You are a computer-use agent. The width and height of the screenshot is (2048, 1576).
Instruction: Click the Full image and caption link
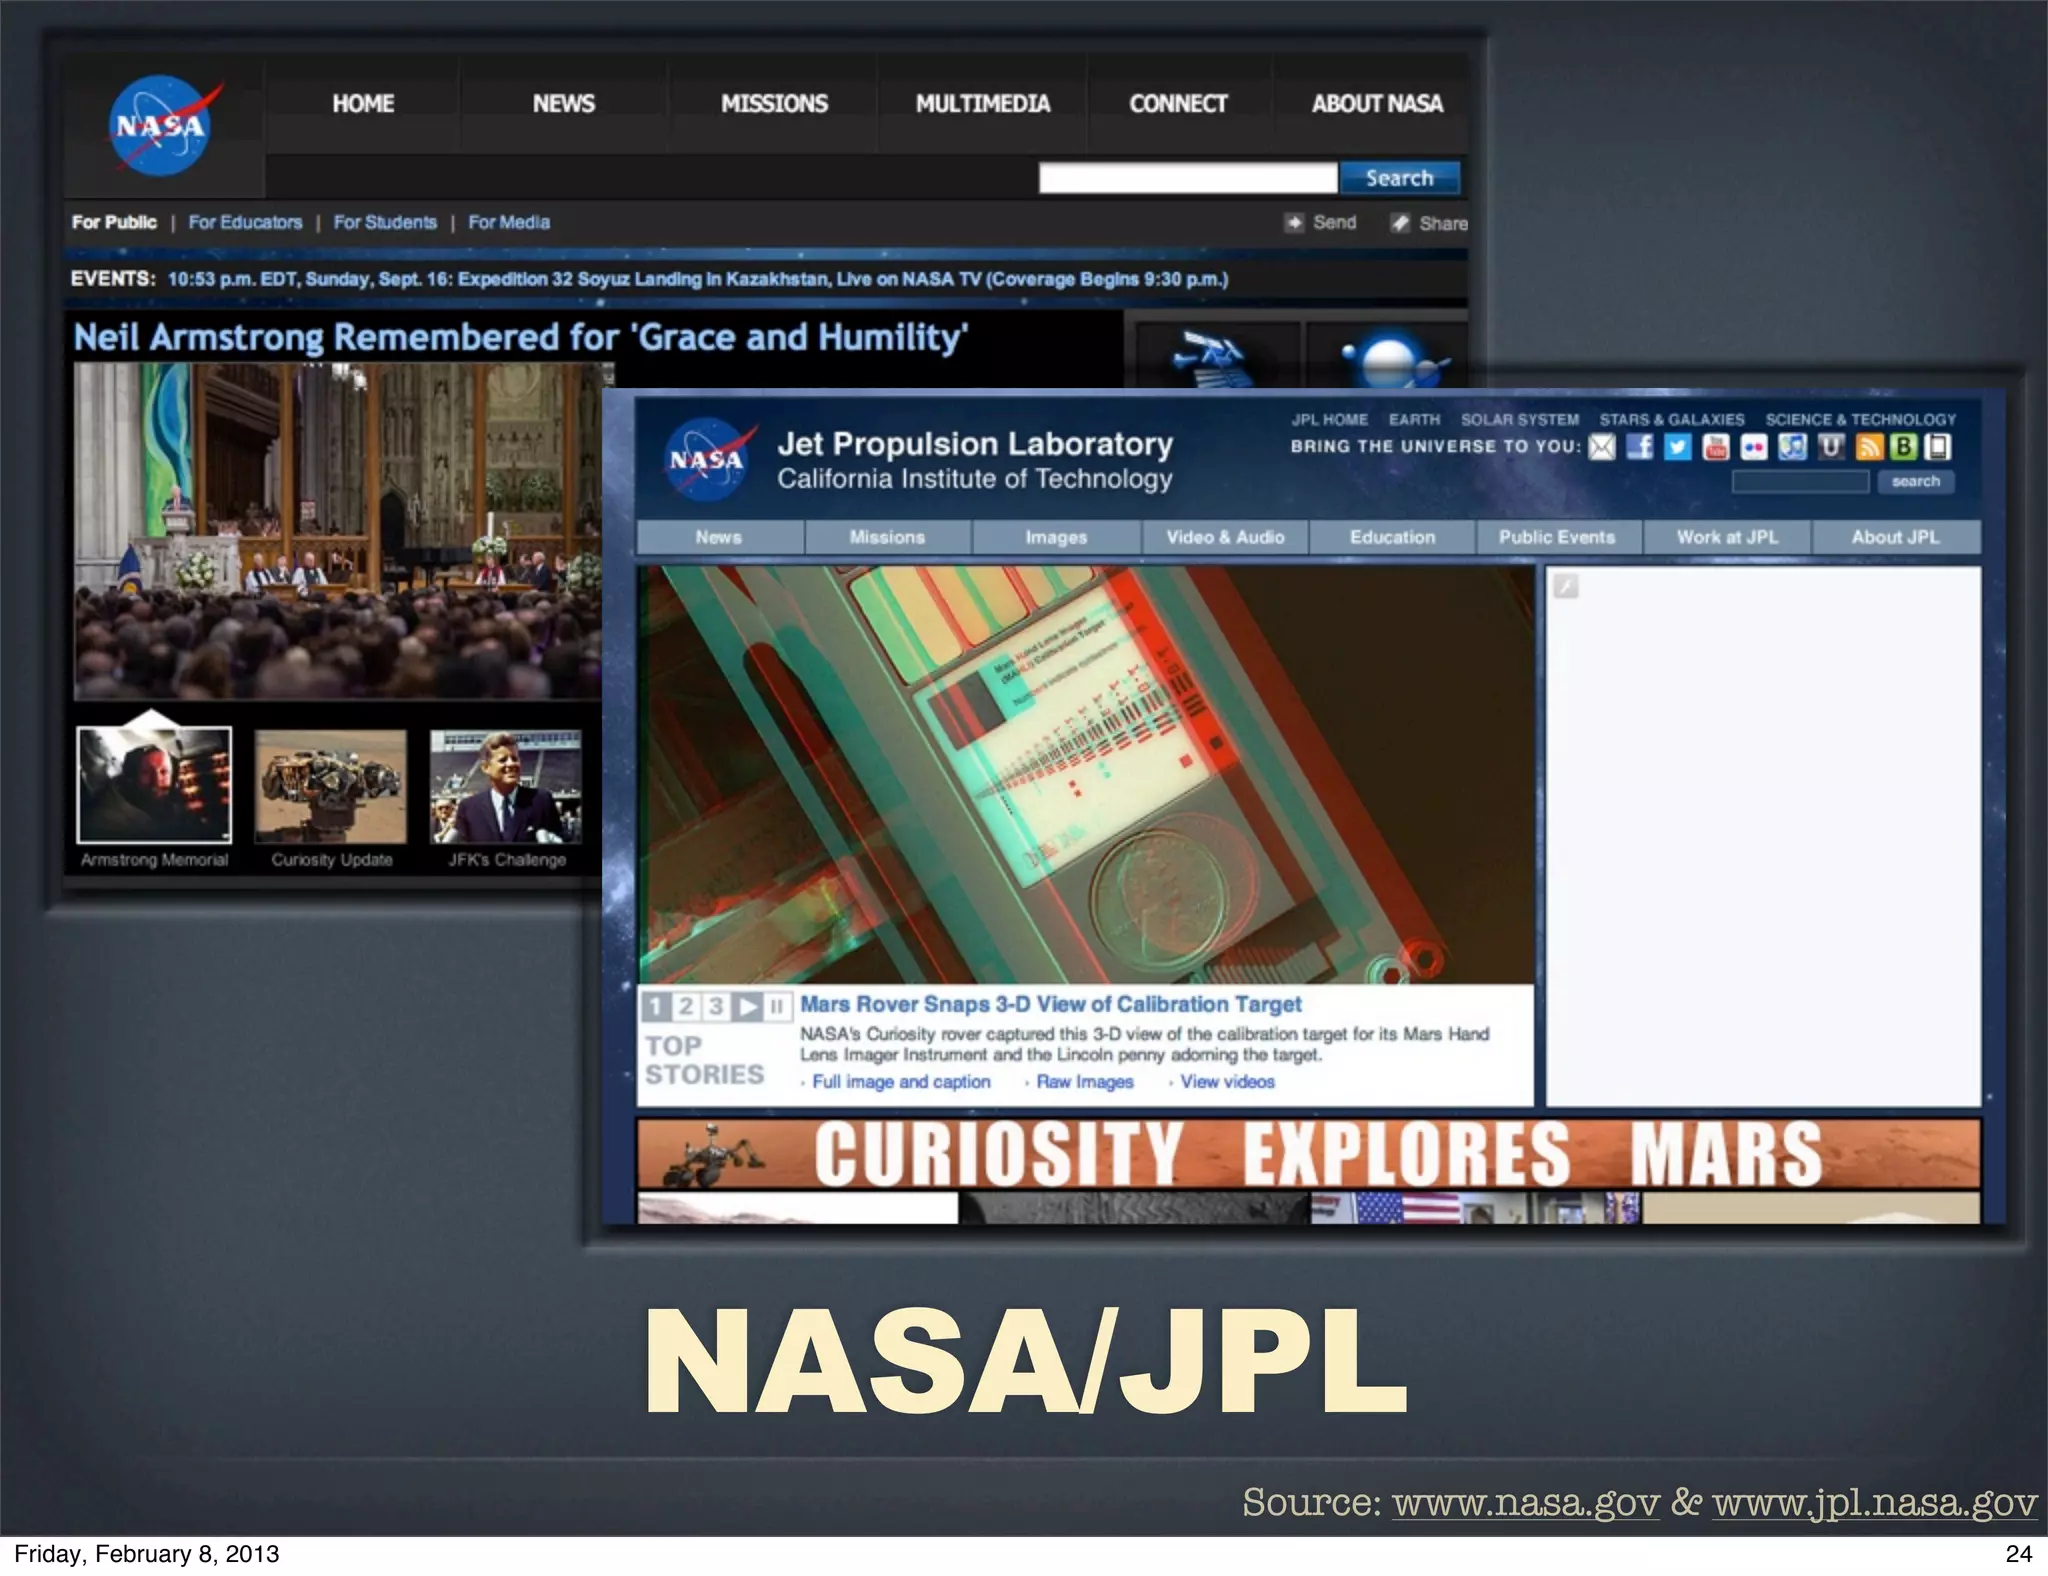901,1082
